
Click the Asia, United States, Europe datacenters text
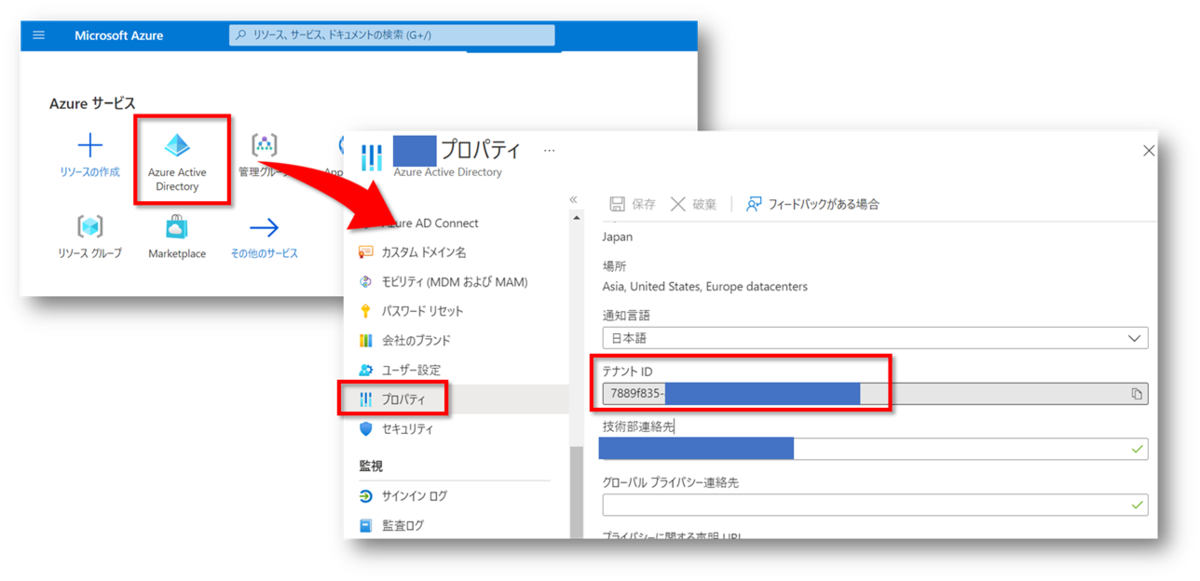point(705,286)
